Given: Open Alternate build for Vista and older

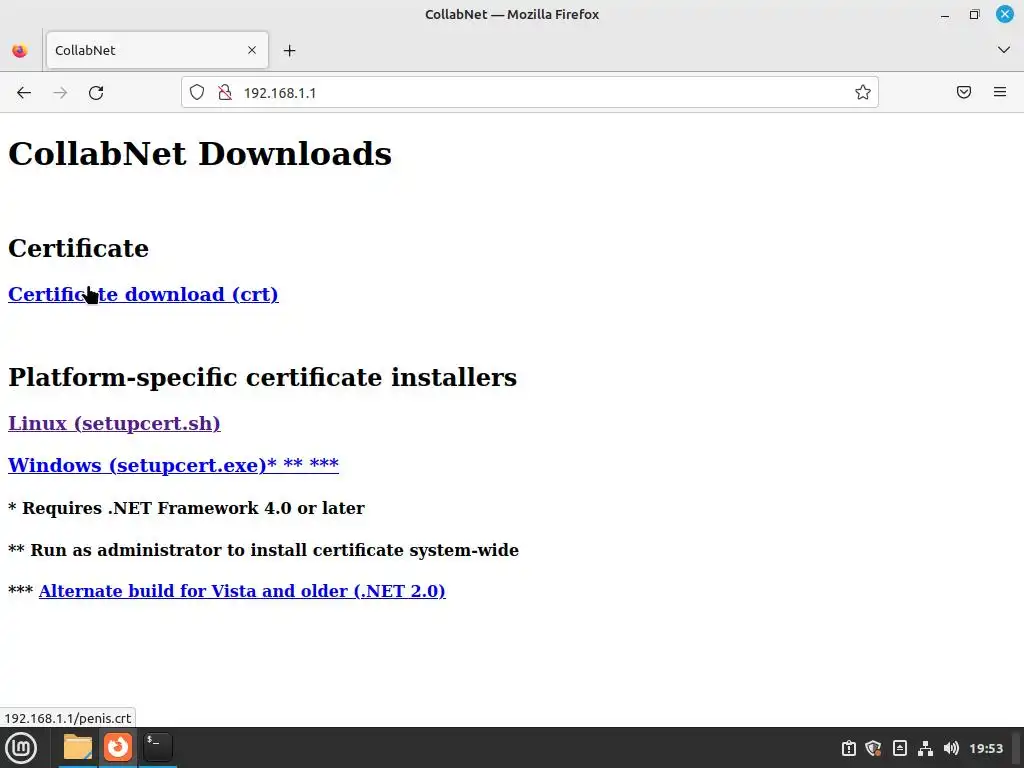Looking at the screenshot, I should click(242, 591).
